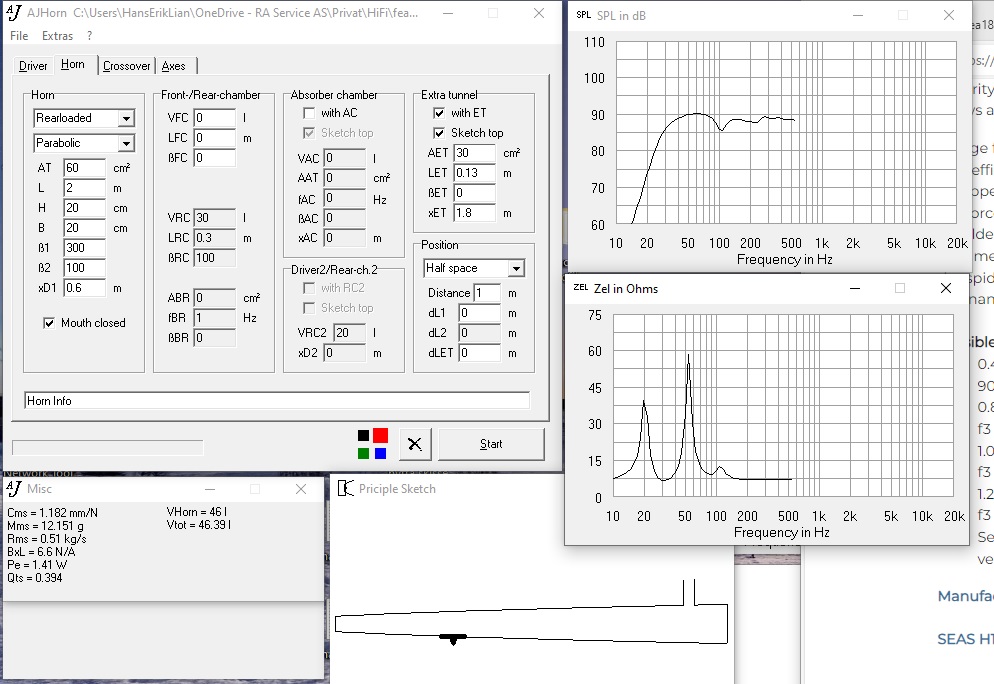The width and height of the screenshot is (994, 684).
Task: Select the Horn tab
Action: (73, 64)
